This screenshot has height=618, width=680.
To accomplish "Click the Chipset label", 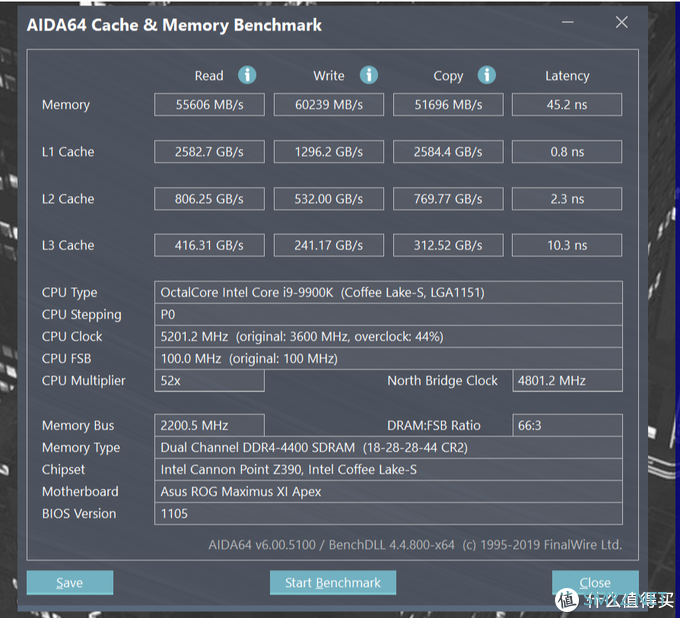I will [x=63, y=470].
